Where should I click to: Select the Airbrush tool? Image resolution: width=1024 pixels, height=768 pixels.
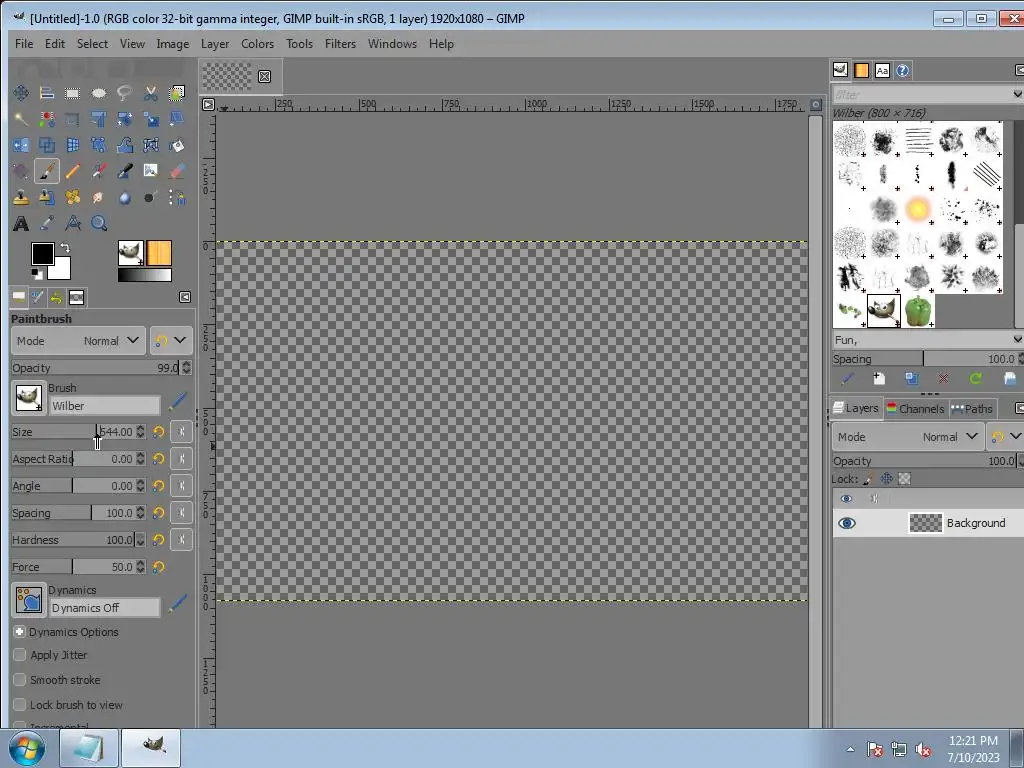point(99,171)
